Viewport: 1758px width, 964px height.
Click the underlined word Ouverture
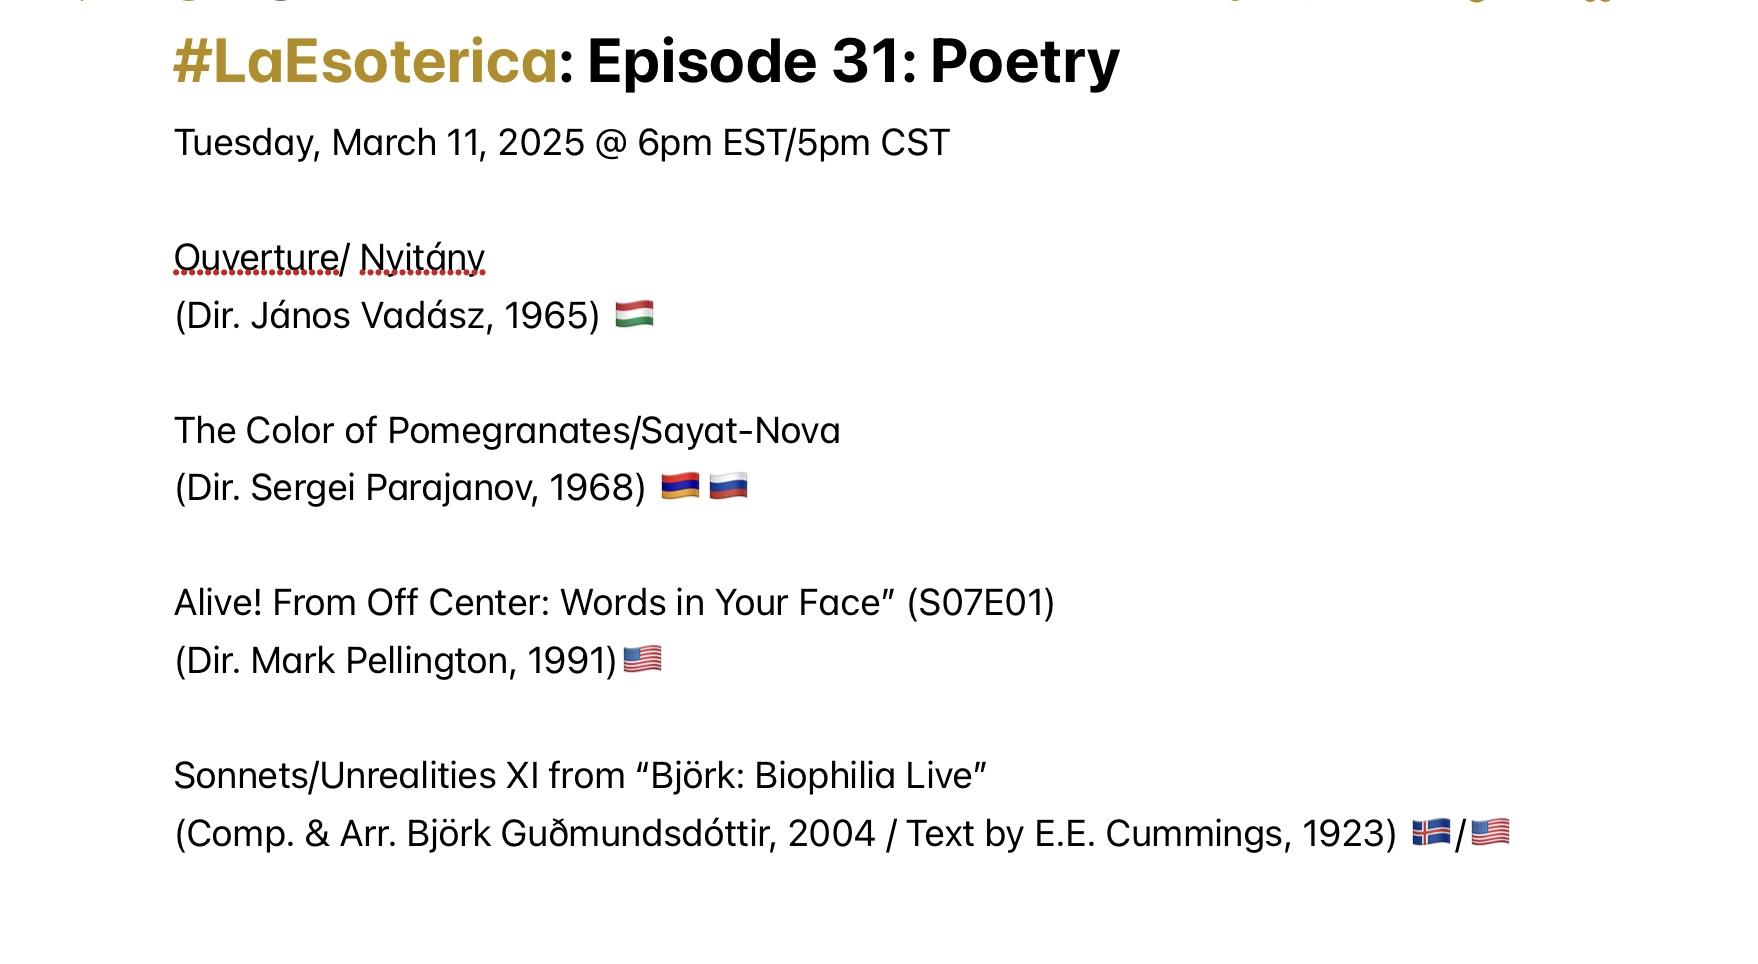click(x=256, y=258)
